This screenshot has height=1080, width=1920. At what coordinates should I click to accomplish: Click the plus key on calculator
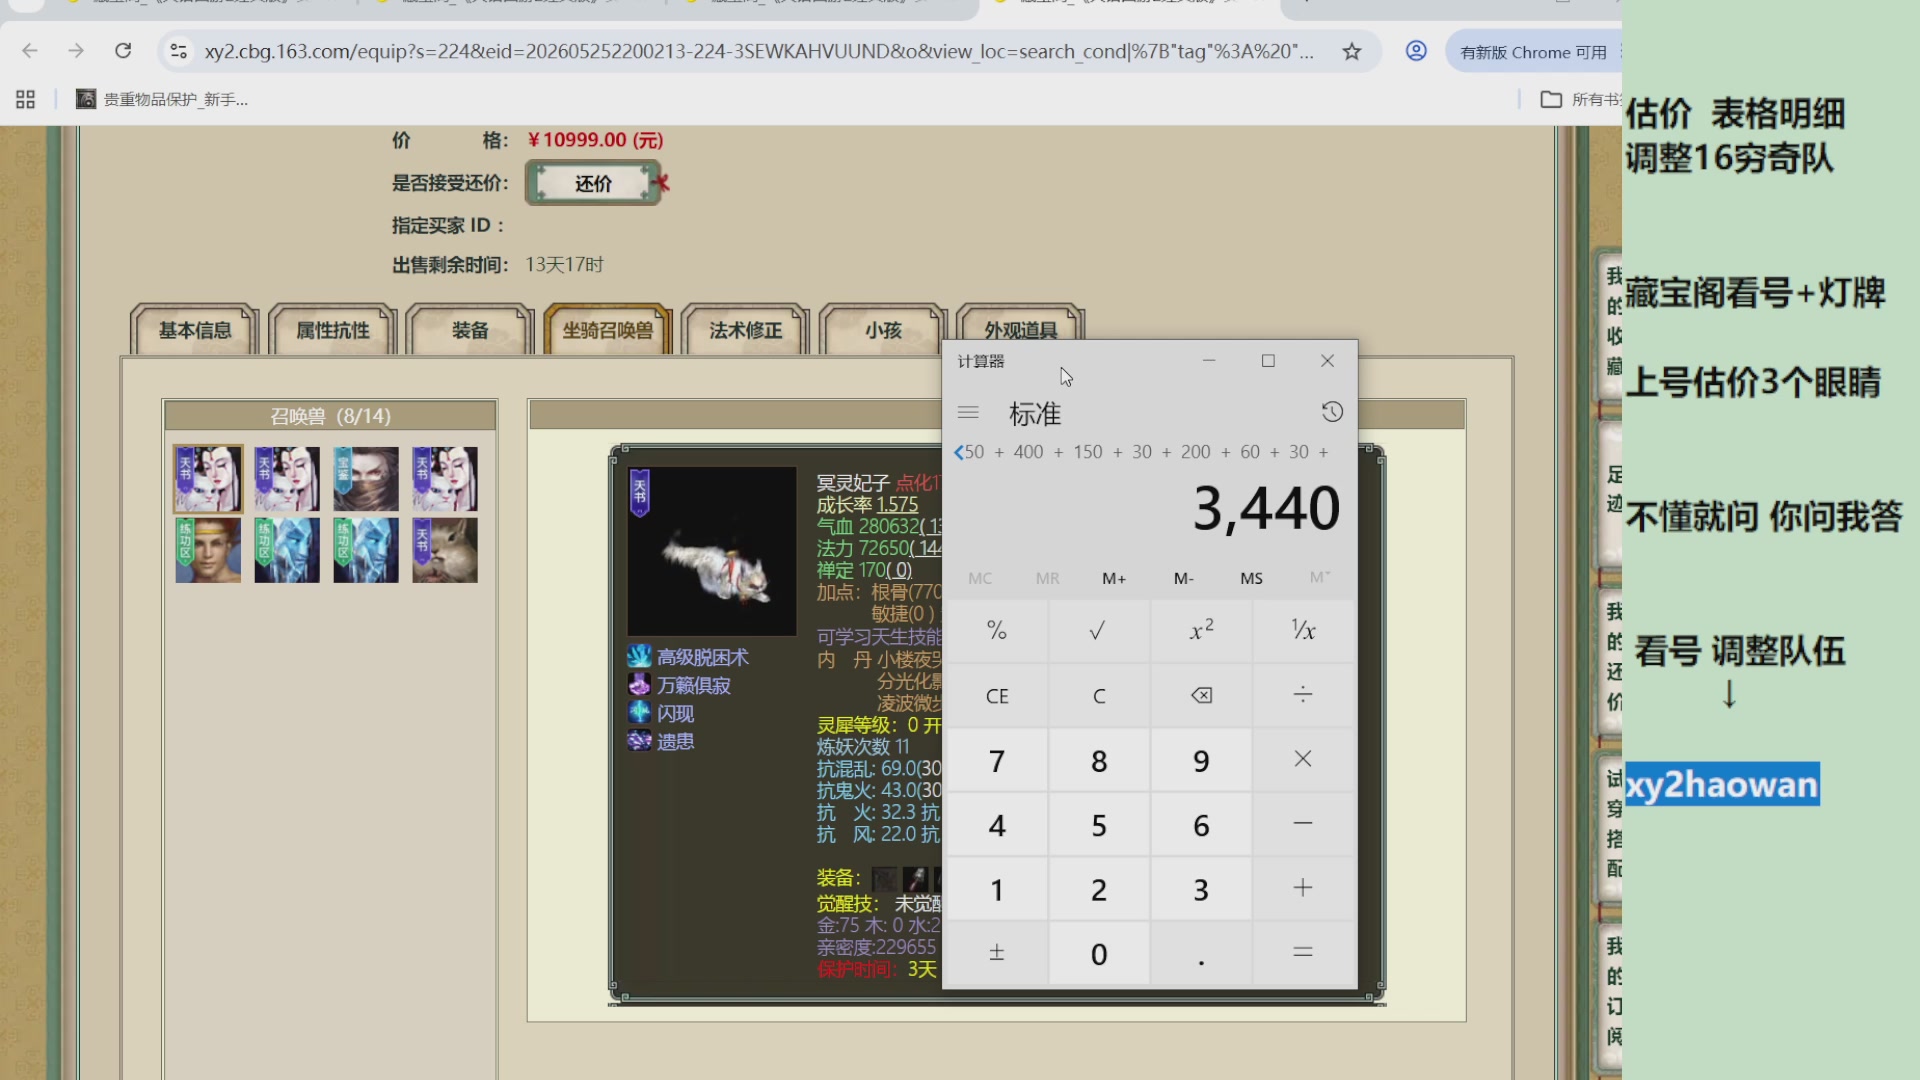[x=1303, y=889]
